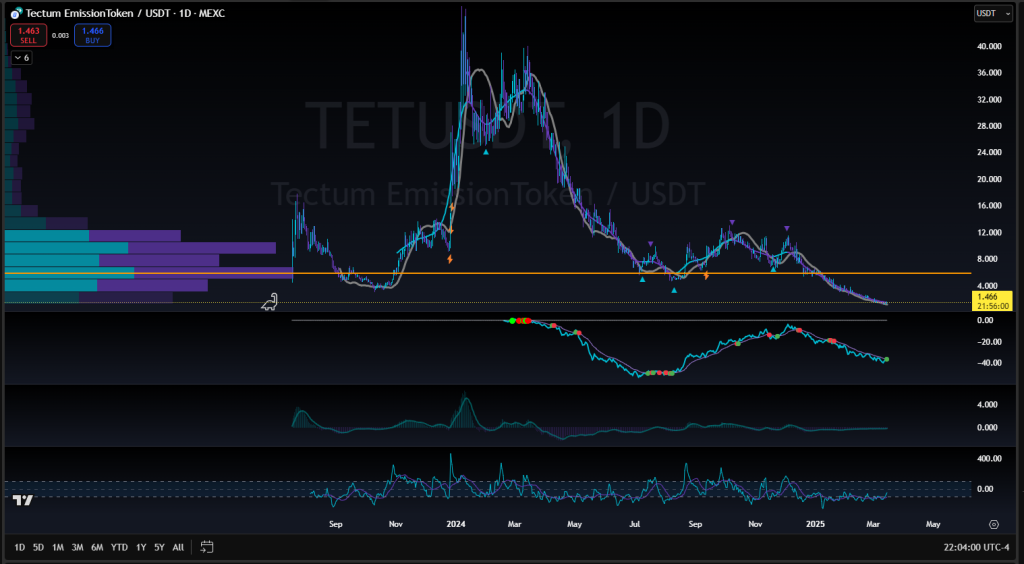Open the USDT currency dropdown
The width and height of the screenshot is (1024, 564).
tap(993, 13)
